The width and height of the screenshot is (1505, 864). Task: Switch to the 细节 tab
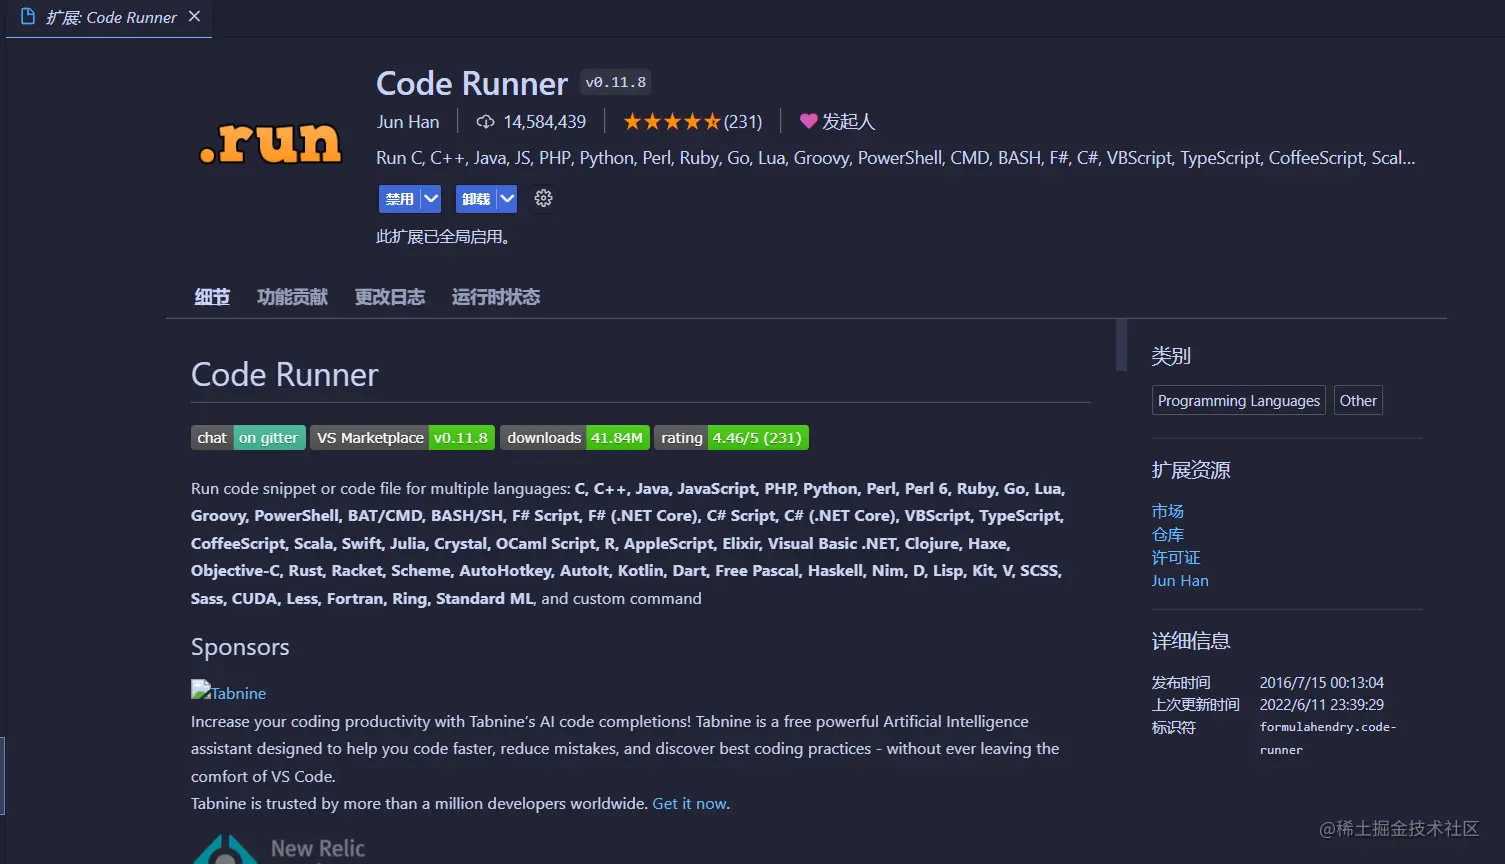point(212,297)
